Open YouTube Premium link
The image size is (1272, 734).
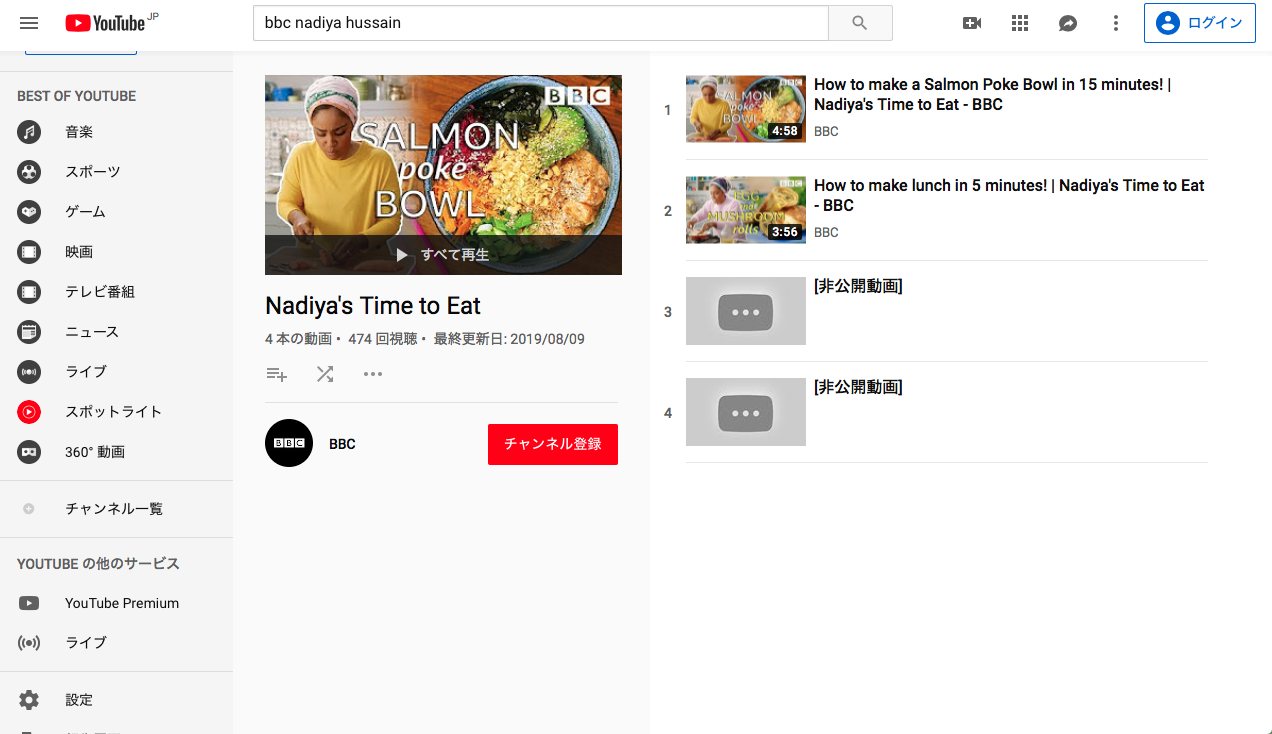click(x=116, y=603)
